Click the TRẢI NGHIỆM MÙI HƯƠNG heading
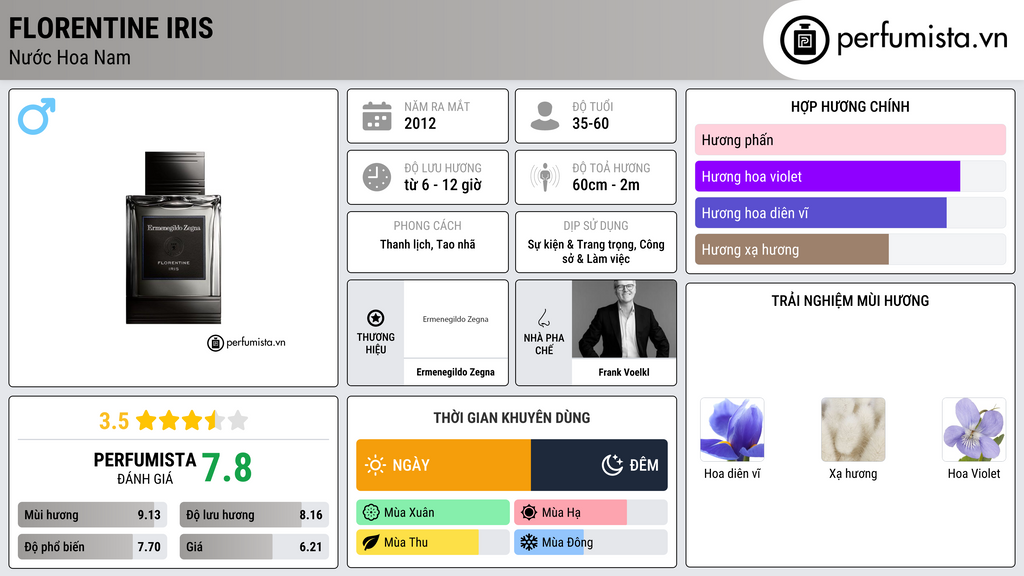This screenshot has width=1024, height=576. coord(850,301)
